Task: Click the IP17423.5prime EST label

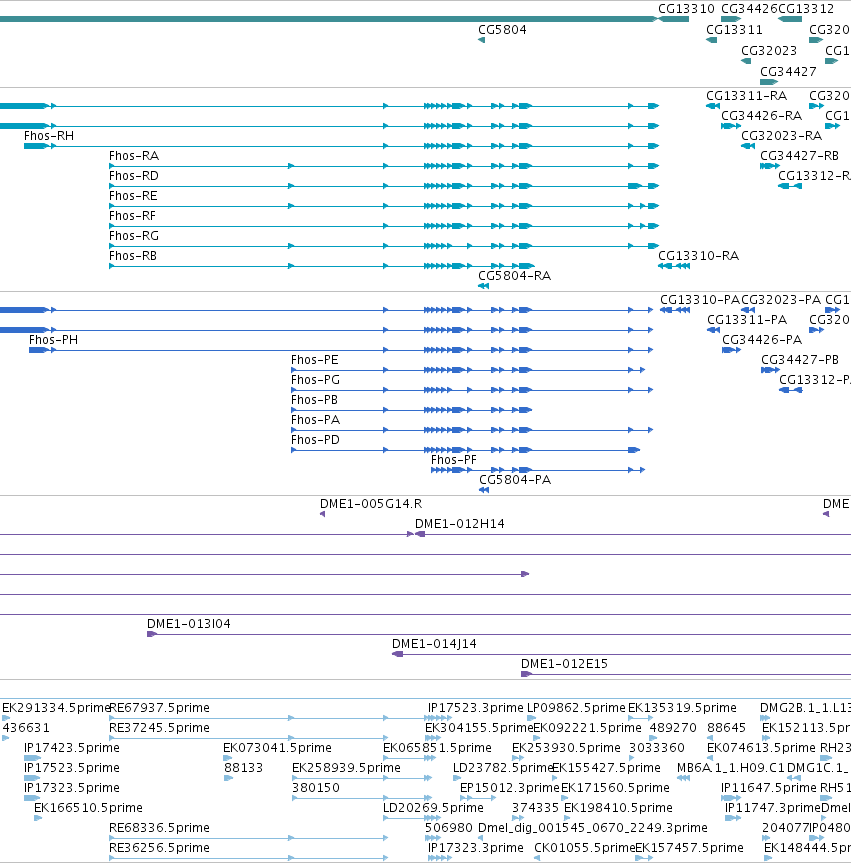Action: pos(72,748)
